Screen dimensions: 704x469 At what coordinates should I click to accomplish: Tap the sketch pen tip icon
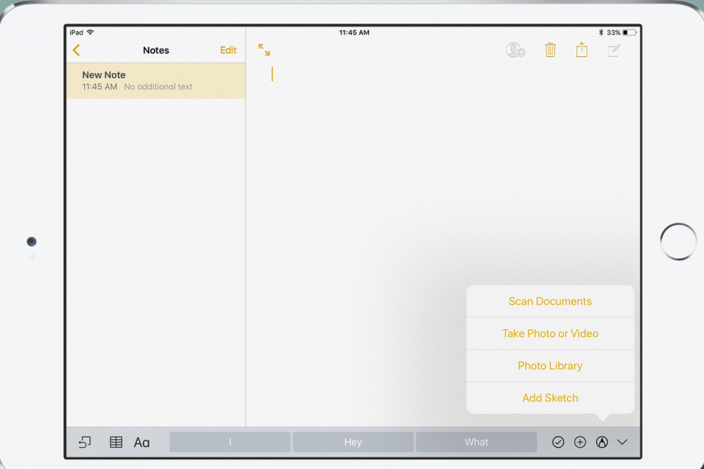tap(602, 442)
